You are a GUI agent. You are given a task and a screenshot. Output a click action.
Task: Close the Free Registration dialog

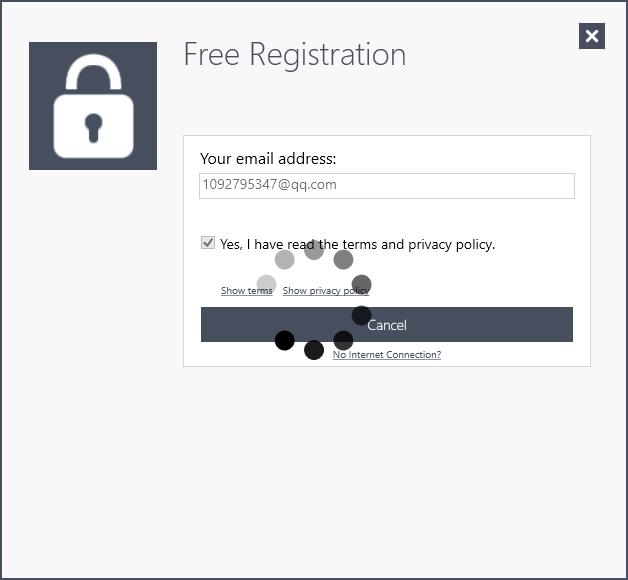point(592,36)
